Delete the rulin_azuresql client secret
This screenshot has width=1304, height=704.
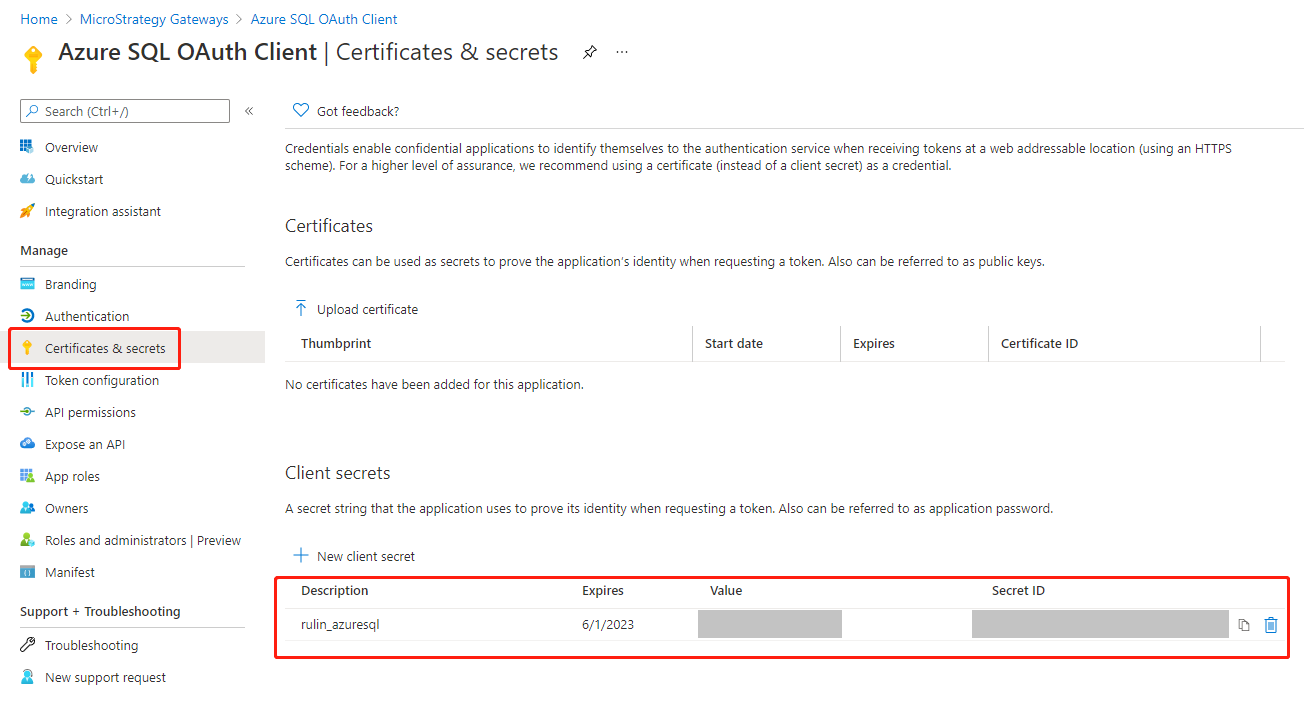pos(1271,625)
